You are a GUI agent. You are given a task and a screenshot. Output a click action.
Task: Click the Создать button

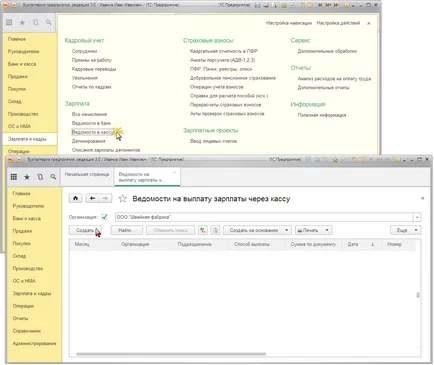85,230
